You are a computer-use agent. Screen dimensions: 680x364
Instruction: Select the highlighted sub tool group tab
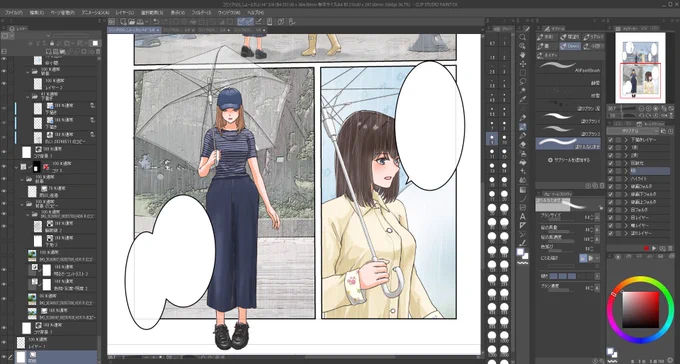[x=569, y=46]
